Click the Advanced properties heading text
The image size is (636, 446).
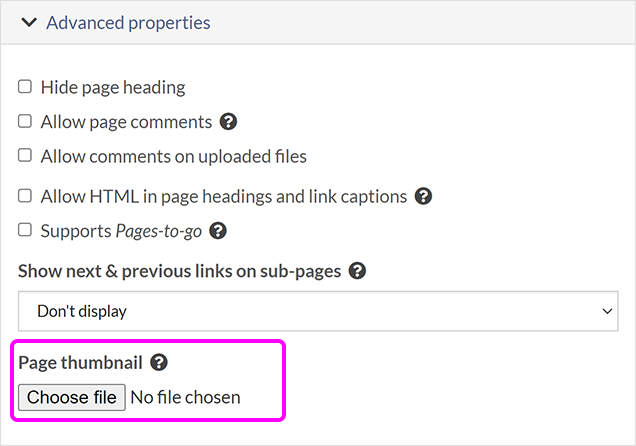(128, 22)
